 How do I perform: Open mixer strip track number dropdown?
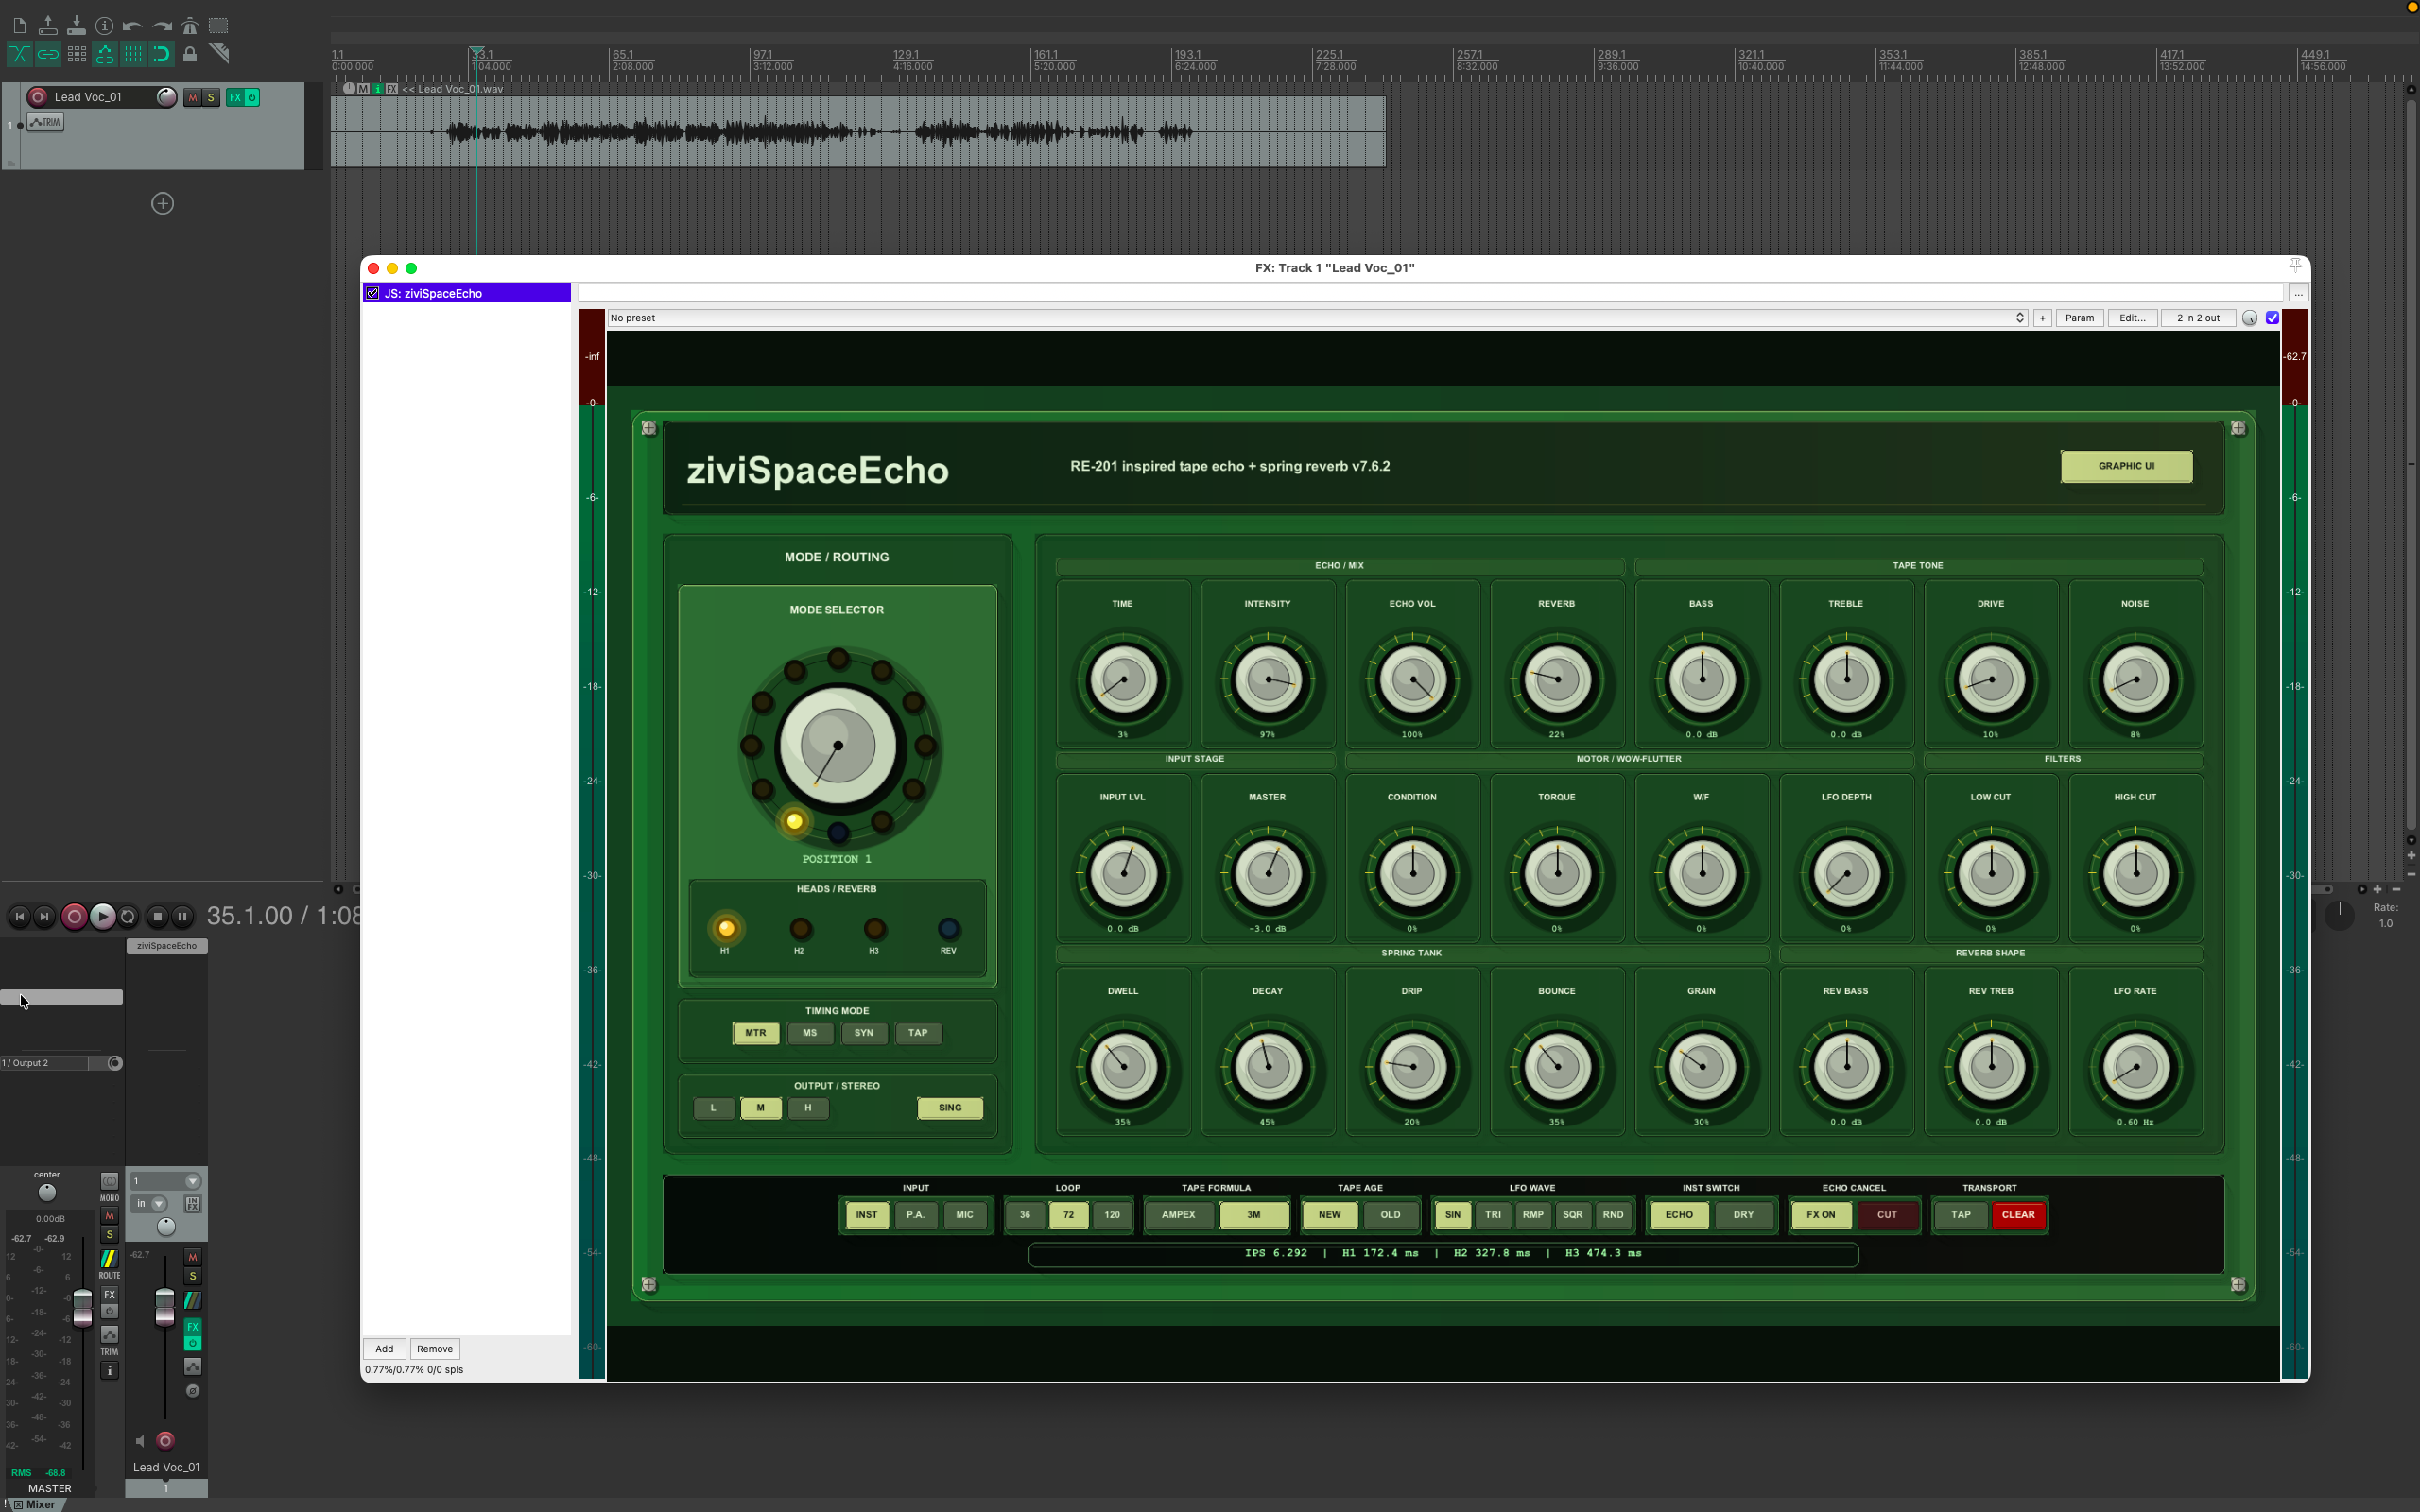click(166, 1181)
